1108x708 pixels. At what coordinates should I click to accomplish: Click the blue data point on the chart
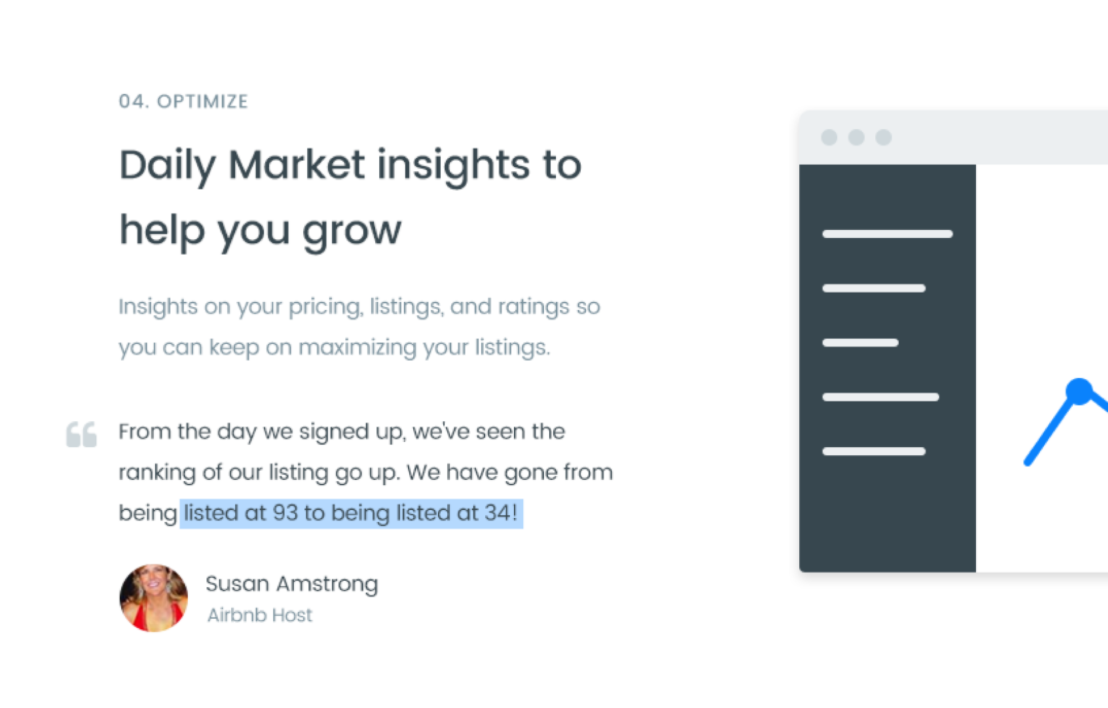click(1078, 391)
